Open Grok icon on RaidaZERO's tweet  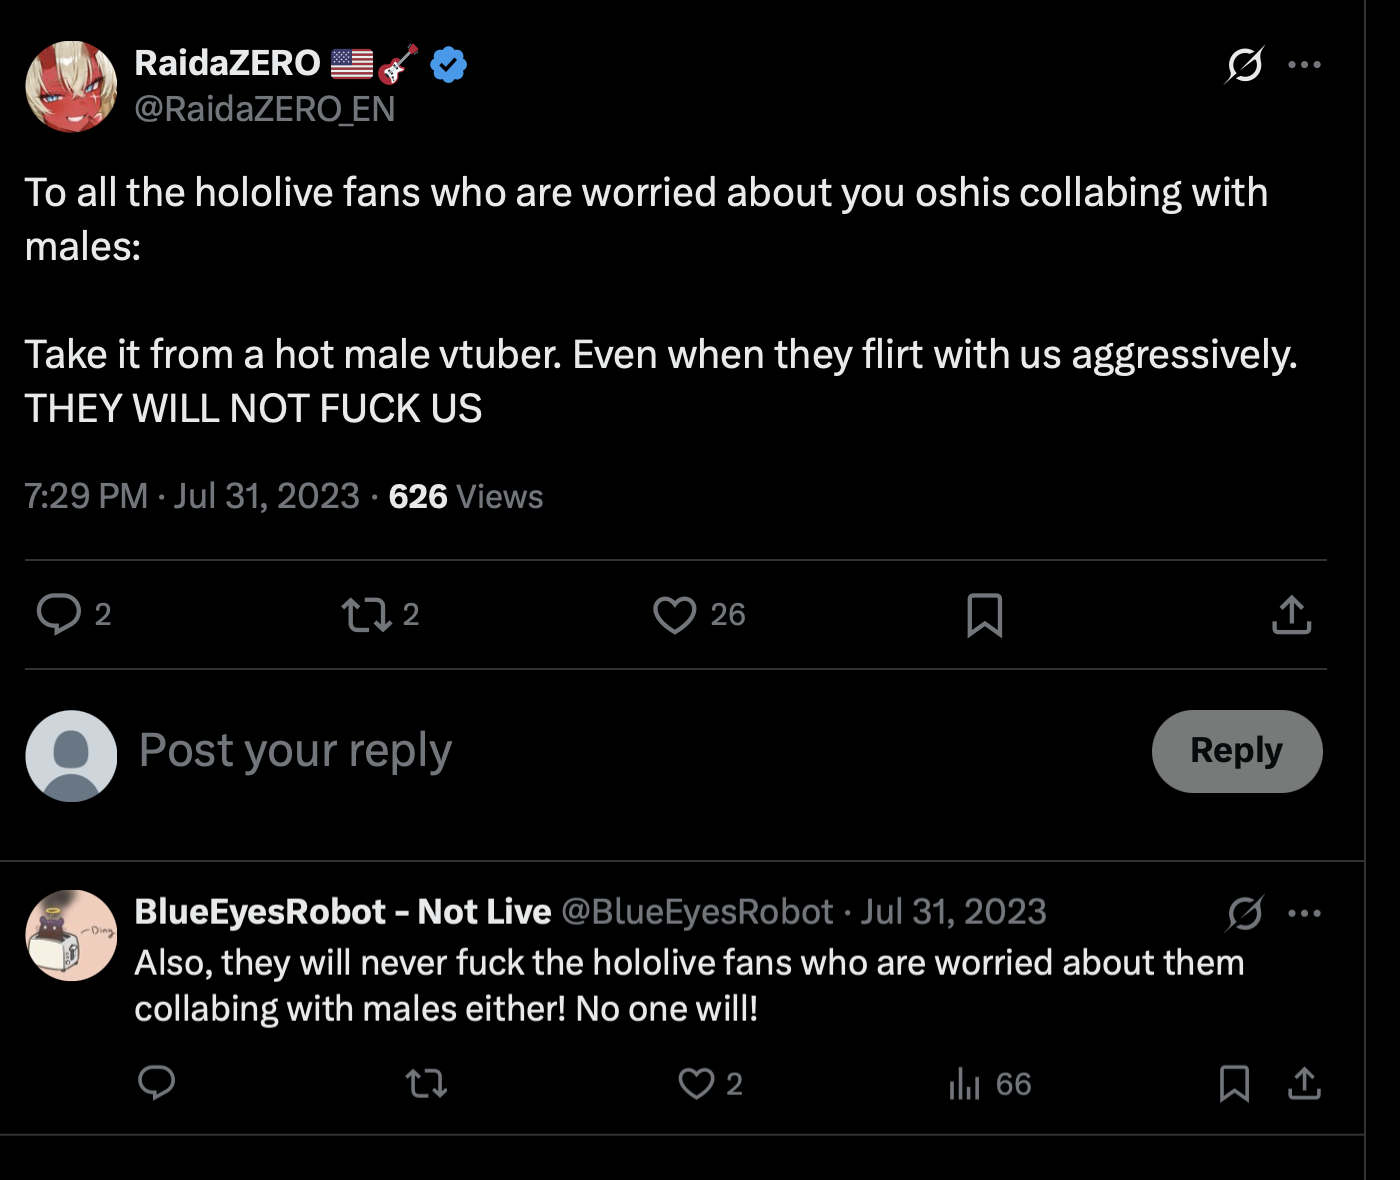(1245, 65)
